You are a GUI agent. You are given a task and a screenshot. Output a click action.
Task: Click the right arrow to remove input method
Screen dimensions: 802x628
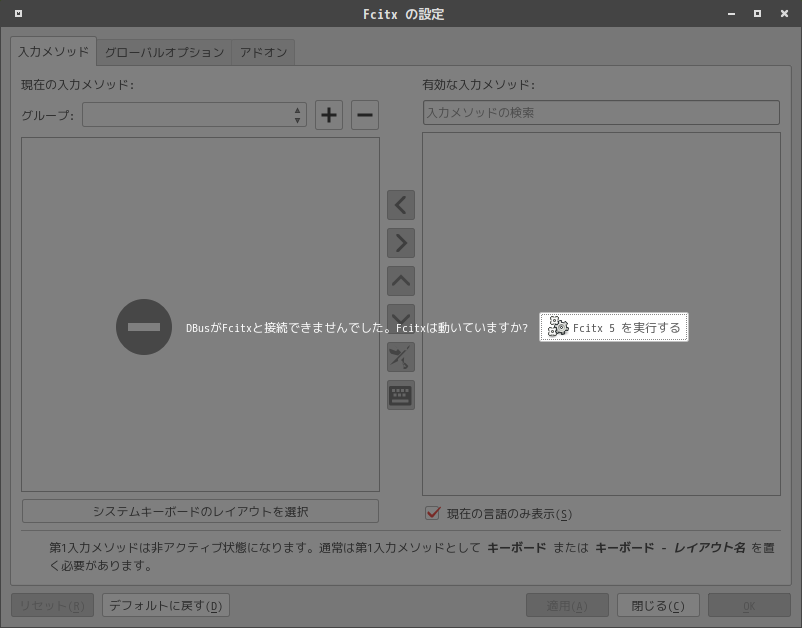pyautogui.click(x=401, y=243)
